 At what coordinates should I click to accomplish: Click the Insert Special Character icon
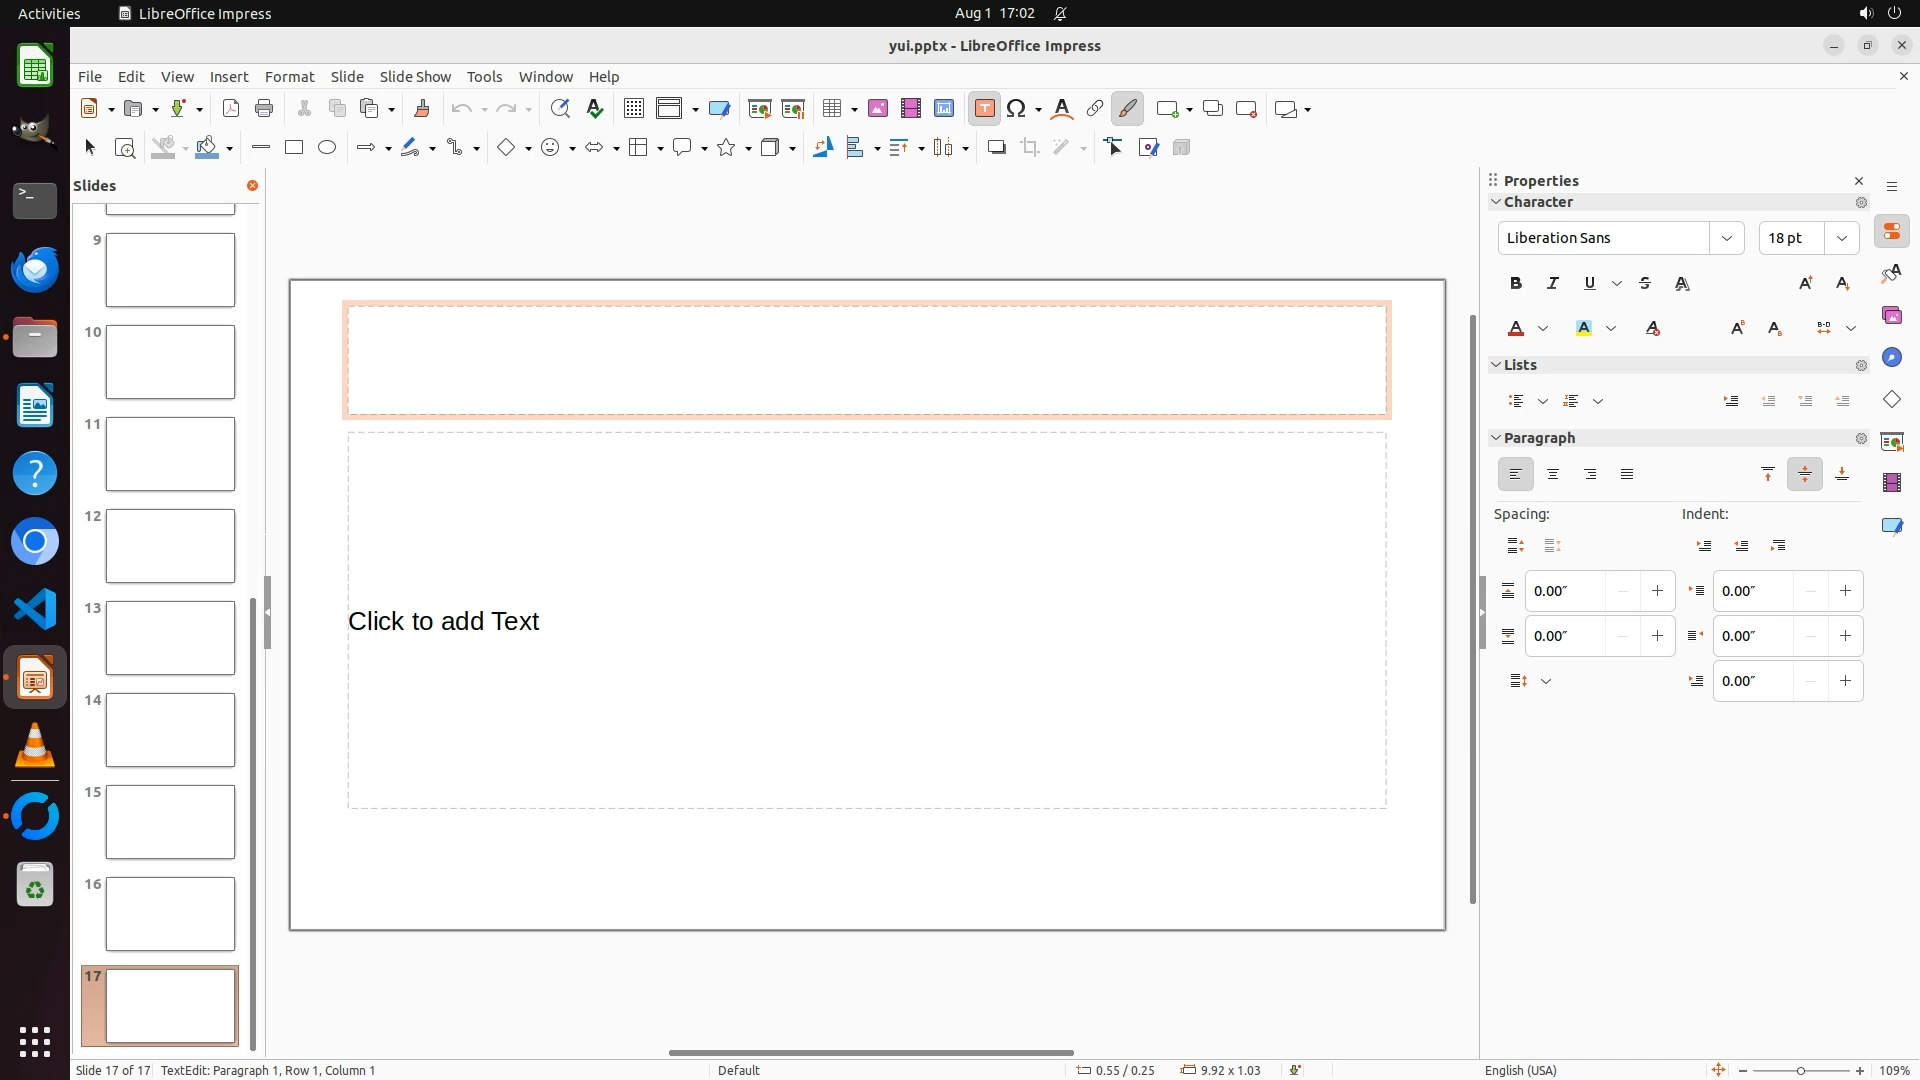[x=1017, y=109]
